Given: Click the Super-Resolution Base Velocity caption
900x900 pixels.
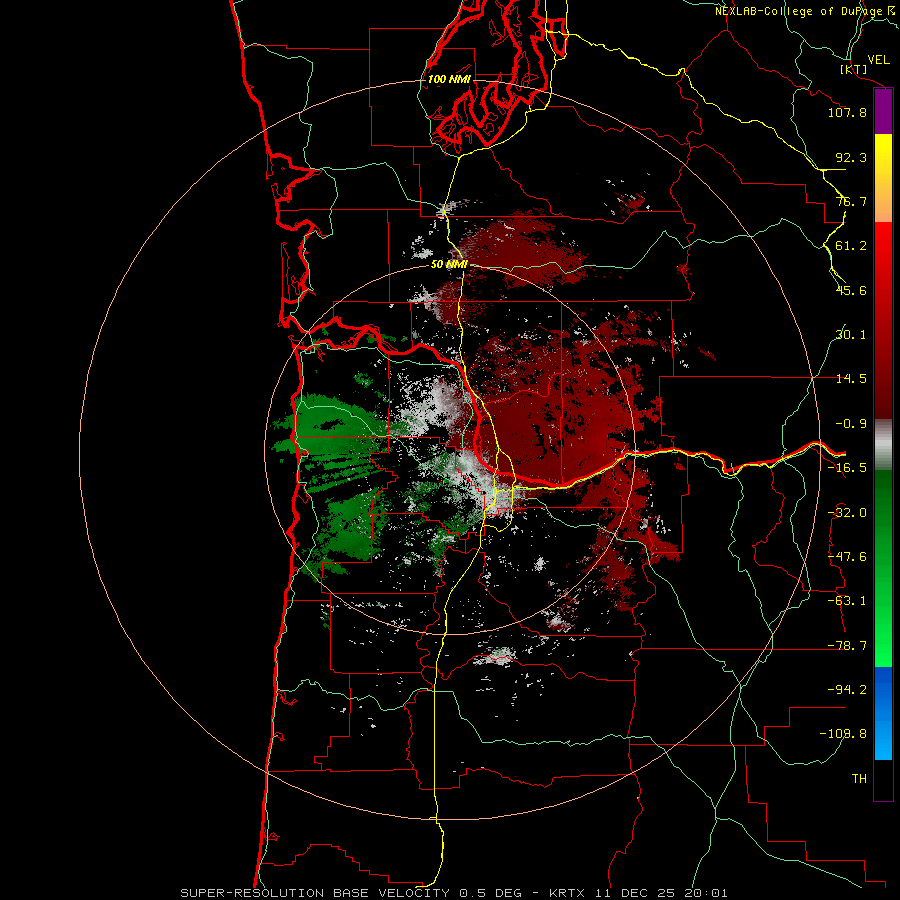Looking at the screenshot, I should tap(453, 893).
